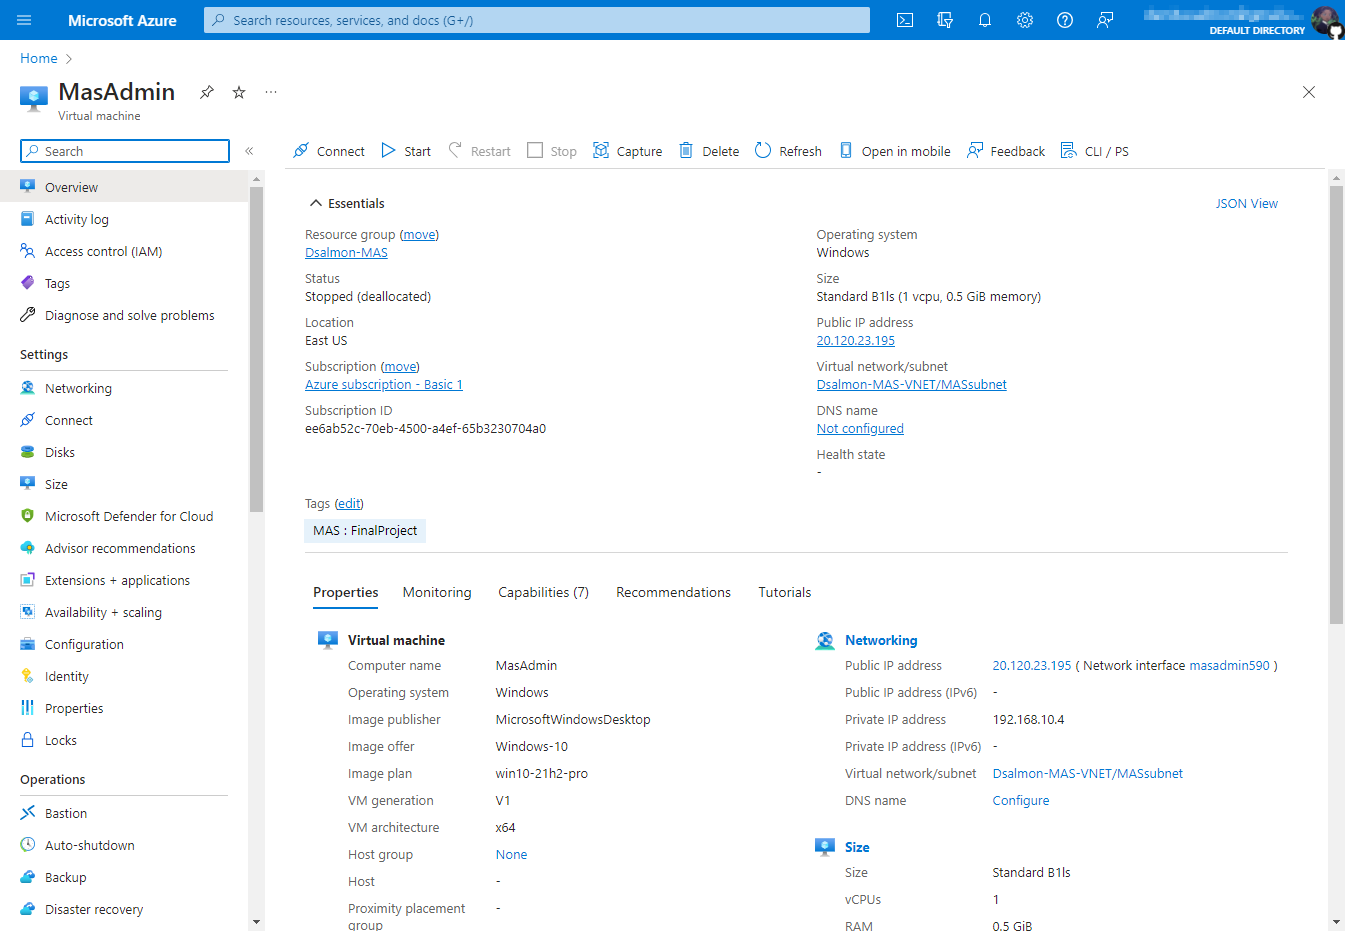1345x931 pixels.
Task: Start the virtual machine
Action: pyautogui.click(x=406, y=151)
